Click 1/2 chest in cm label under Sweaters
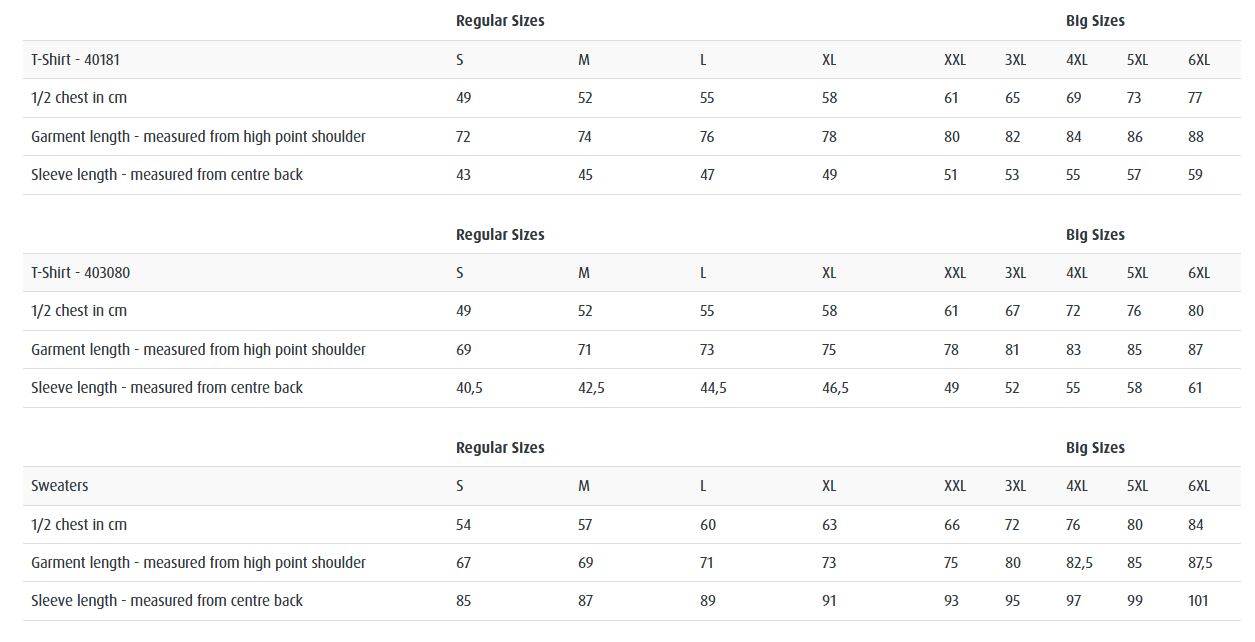1255x642 pixels. tap(79, 525)
